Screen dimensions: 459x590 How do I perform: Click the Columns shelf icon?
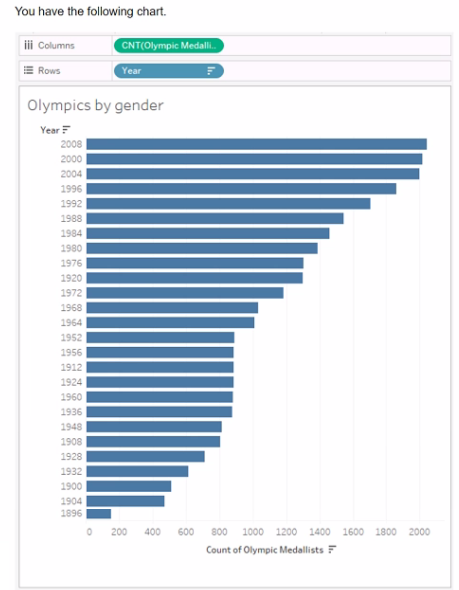pyautogui.click(x=28, y=45)
